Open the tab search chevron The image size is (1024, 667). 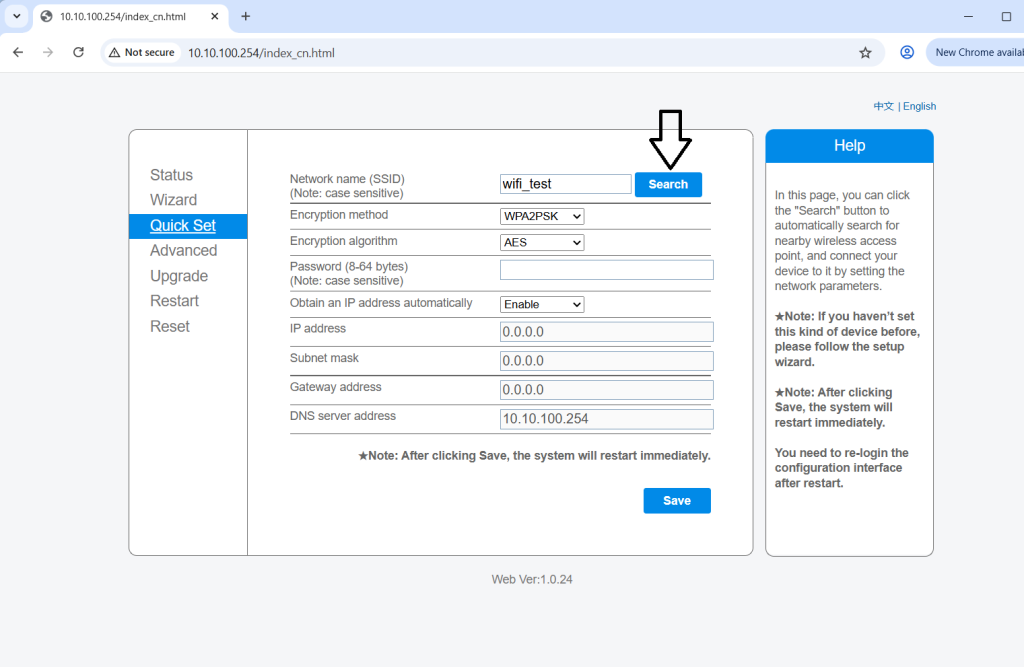[x=16, y=16]
